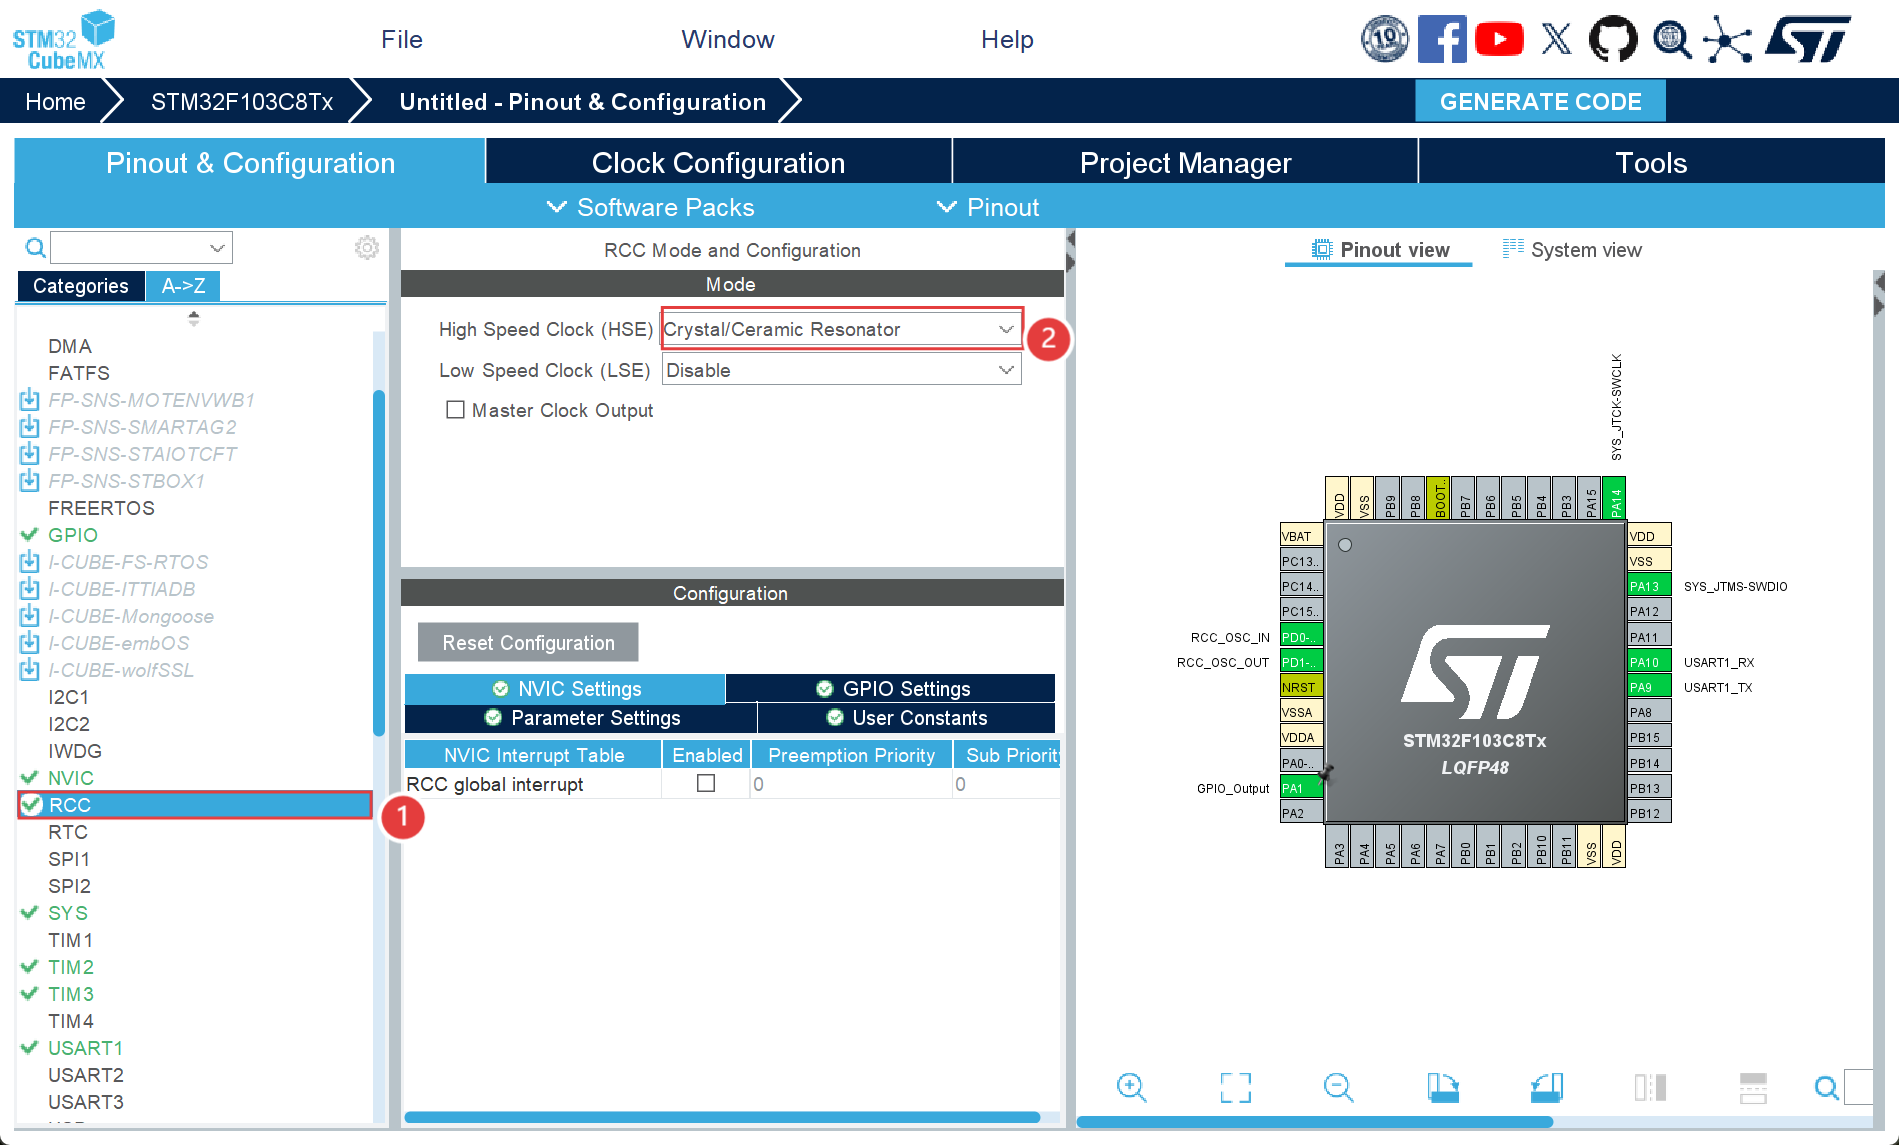Rotate the chip clockwise
The image size is (1899, 1145).
[1443, 1087]
